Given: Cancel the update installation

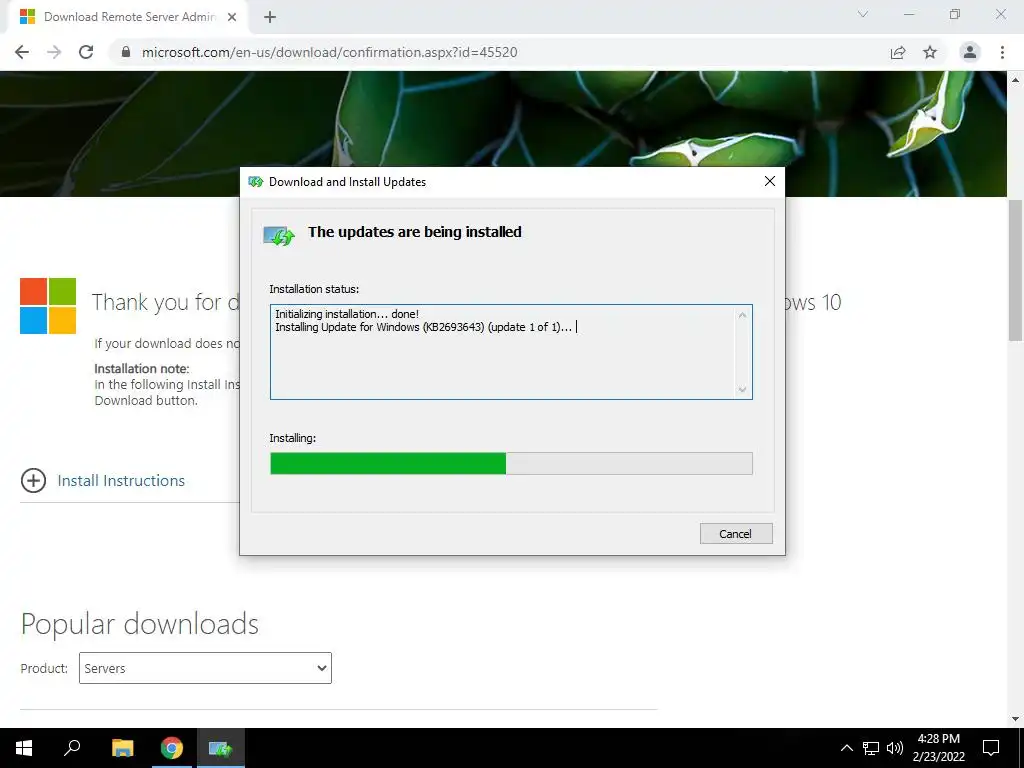Looking at the screenshot, I should [736, 534].
